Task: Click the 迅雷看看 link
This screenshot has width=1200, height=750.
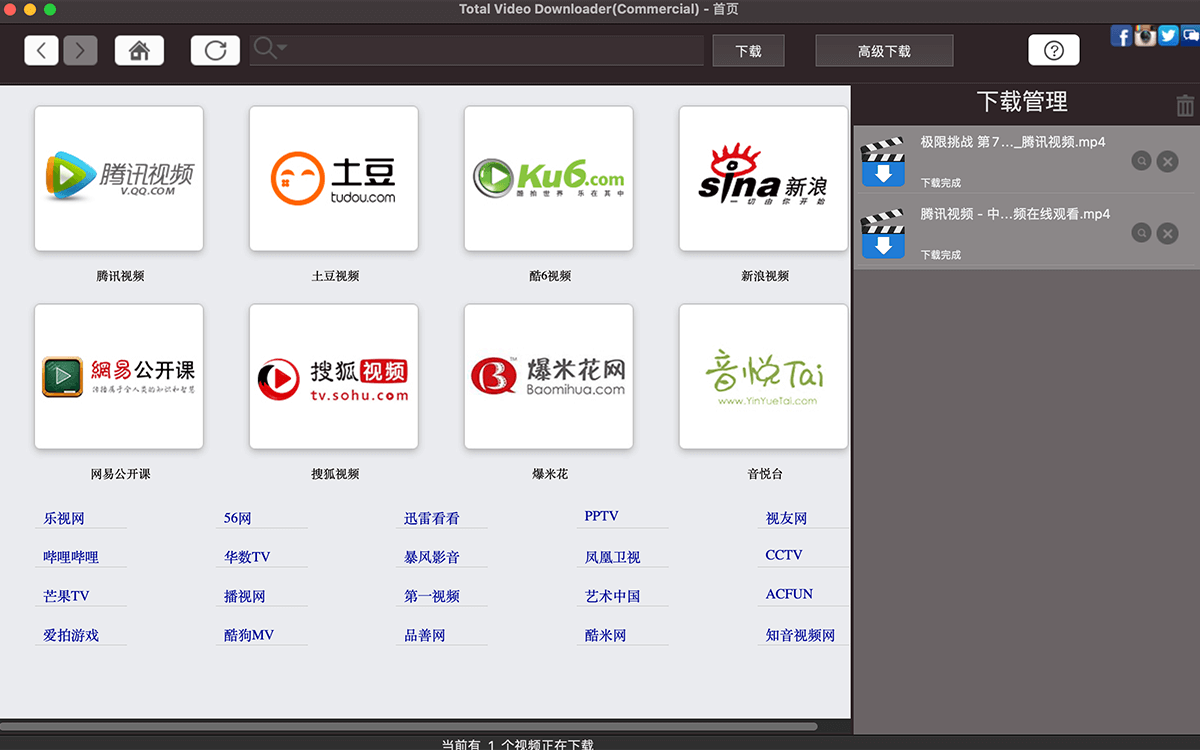Action: 432,518
